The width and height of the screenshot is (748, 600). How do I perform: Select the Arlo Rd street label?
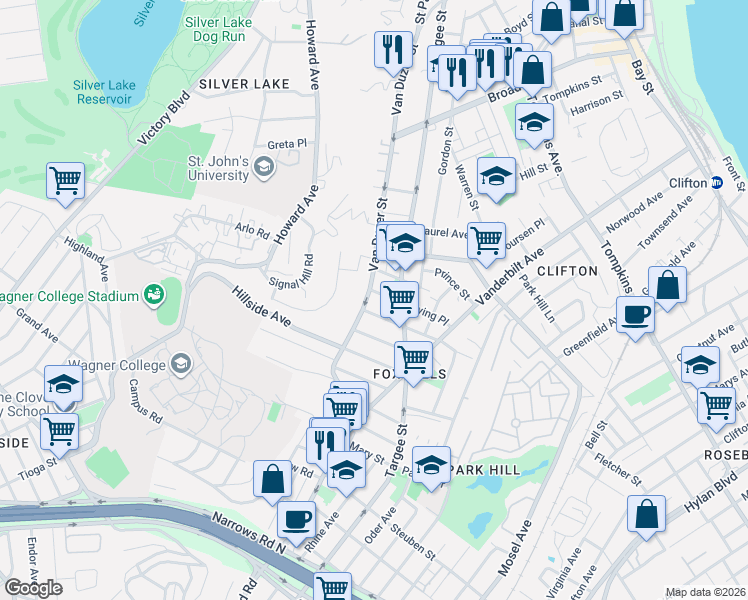[252, 230]
